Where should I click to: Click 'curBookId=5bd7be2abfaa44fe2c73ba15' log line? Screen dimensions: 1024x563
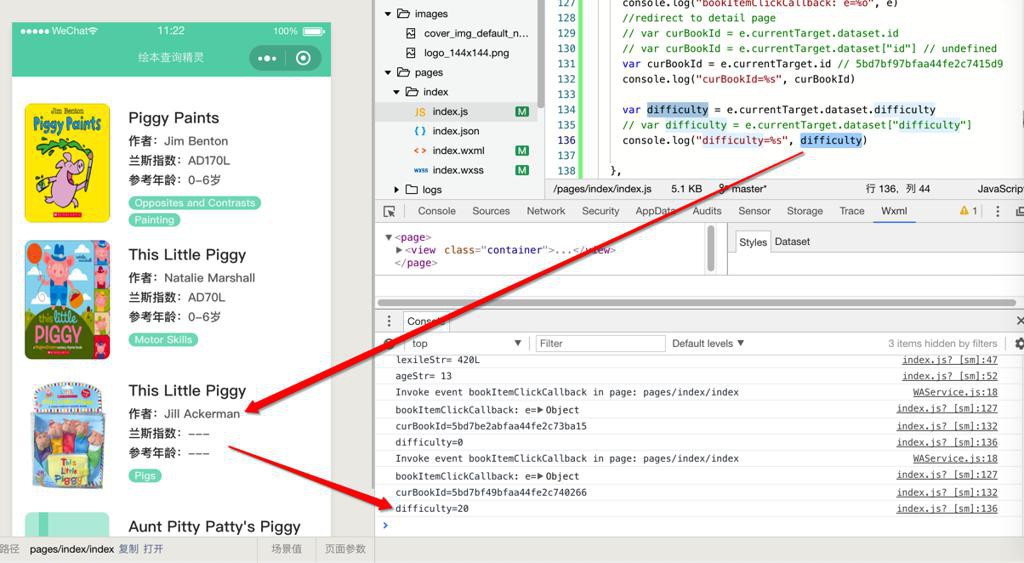491,426
